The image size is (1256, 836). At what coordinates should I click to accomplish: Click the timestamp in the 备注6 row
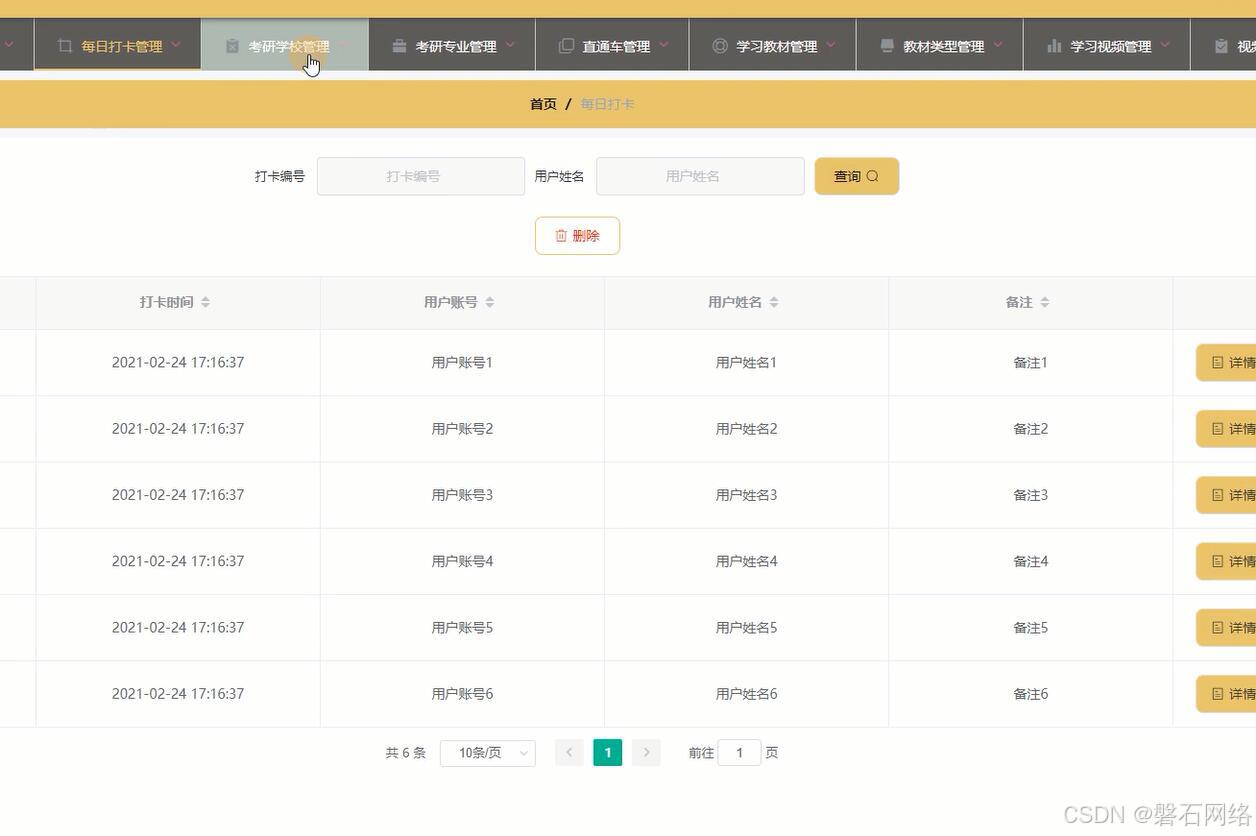click(178, 694)
